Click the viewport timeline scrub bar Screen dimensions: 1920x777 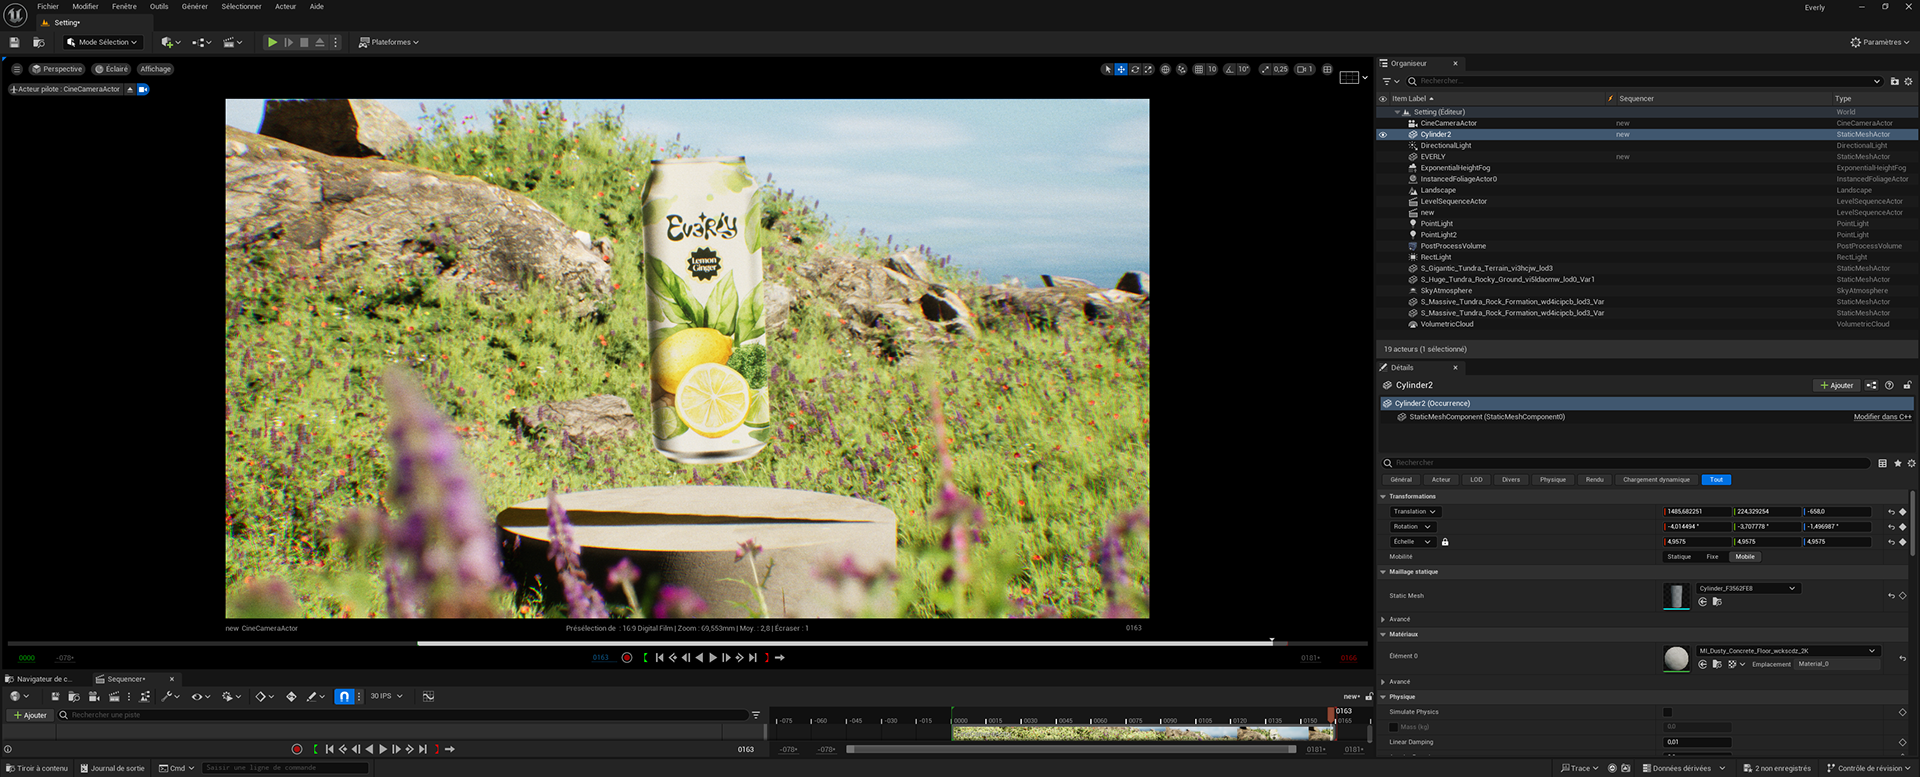pos(688,643)
